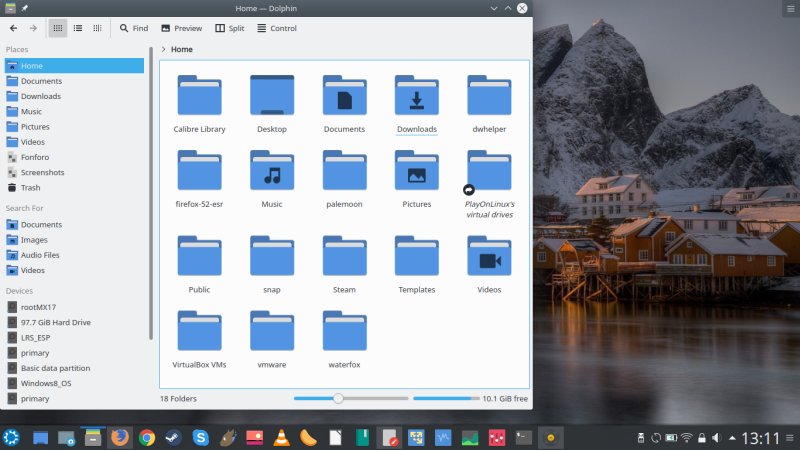Launch Firefox from the taskbar
The image size is (800, 450).
[120, 437]
